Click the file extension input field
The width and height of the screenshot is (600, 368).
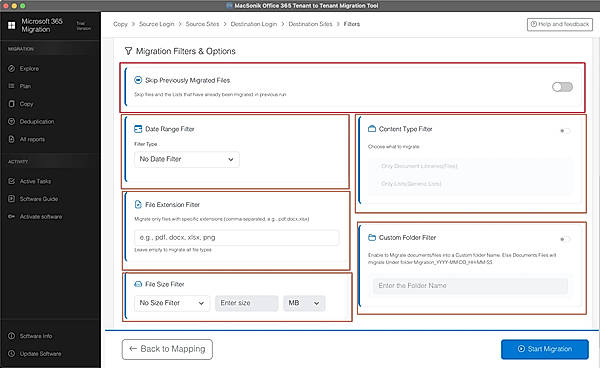236,238
